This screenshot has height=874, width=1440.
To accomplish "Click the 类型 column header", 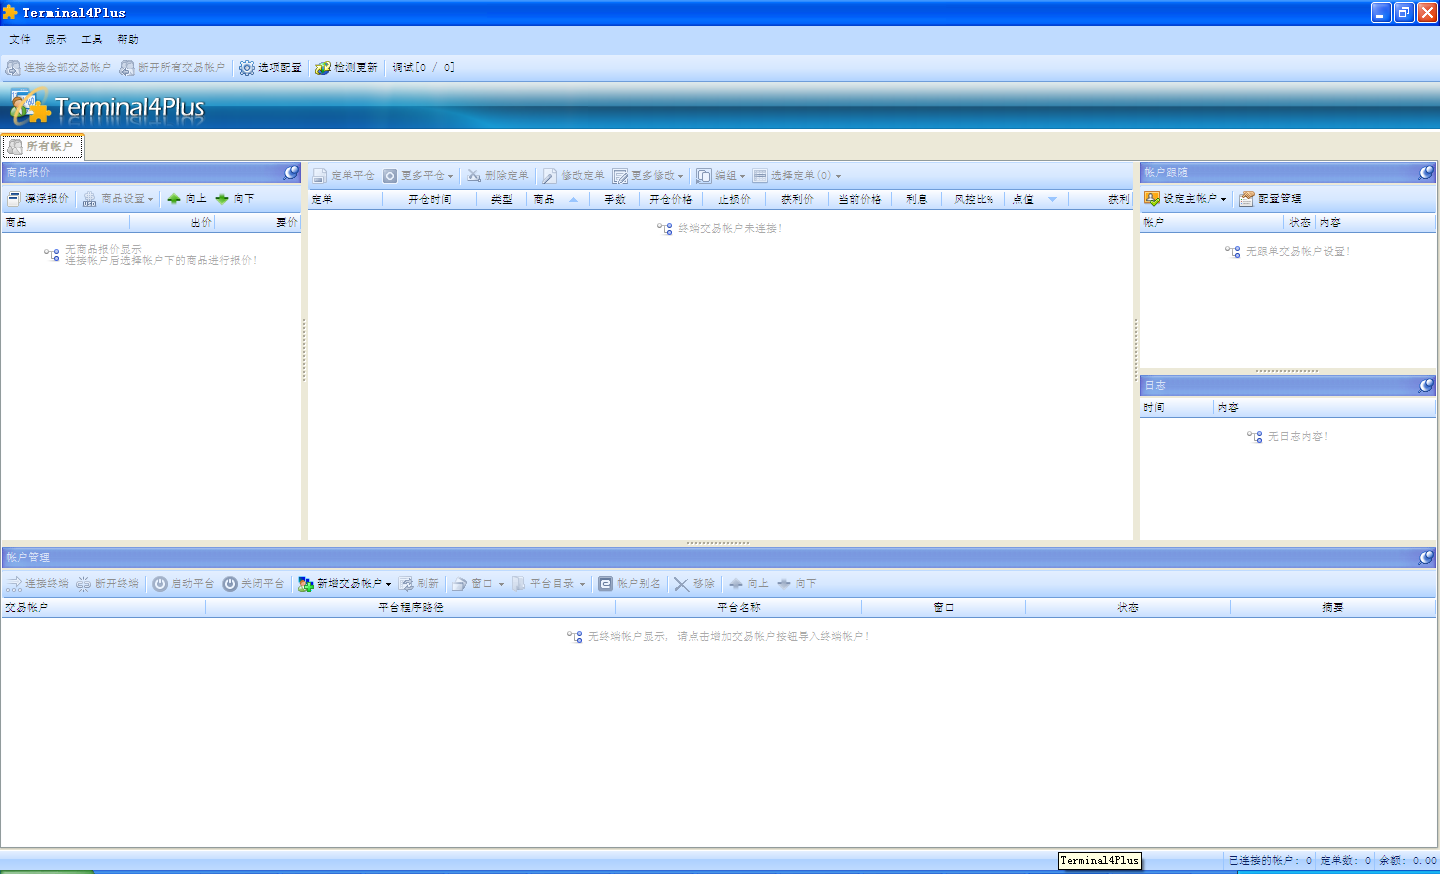I will pyautogui.click(x=502, y=200).
